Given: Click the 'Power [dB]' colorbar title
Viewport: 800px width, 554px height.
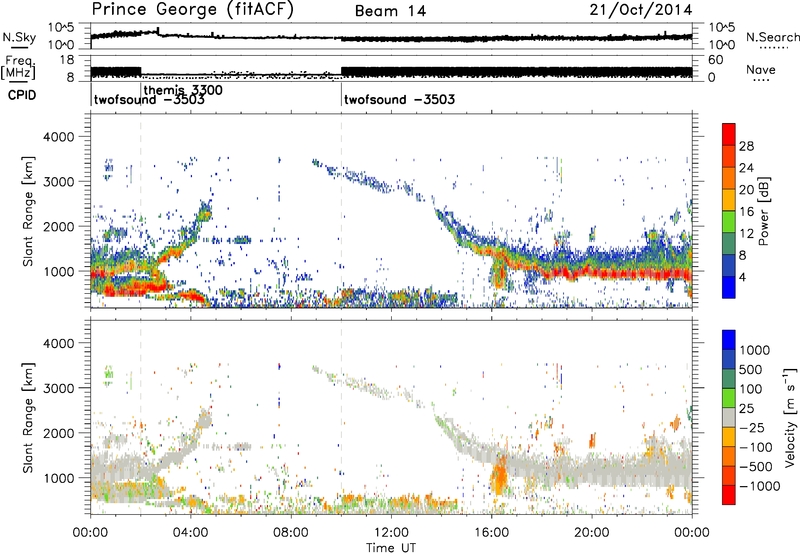Looking at the screenshot, I should pyautogui.click(x=763, y=211).
